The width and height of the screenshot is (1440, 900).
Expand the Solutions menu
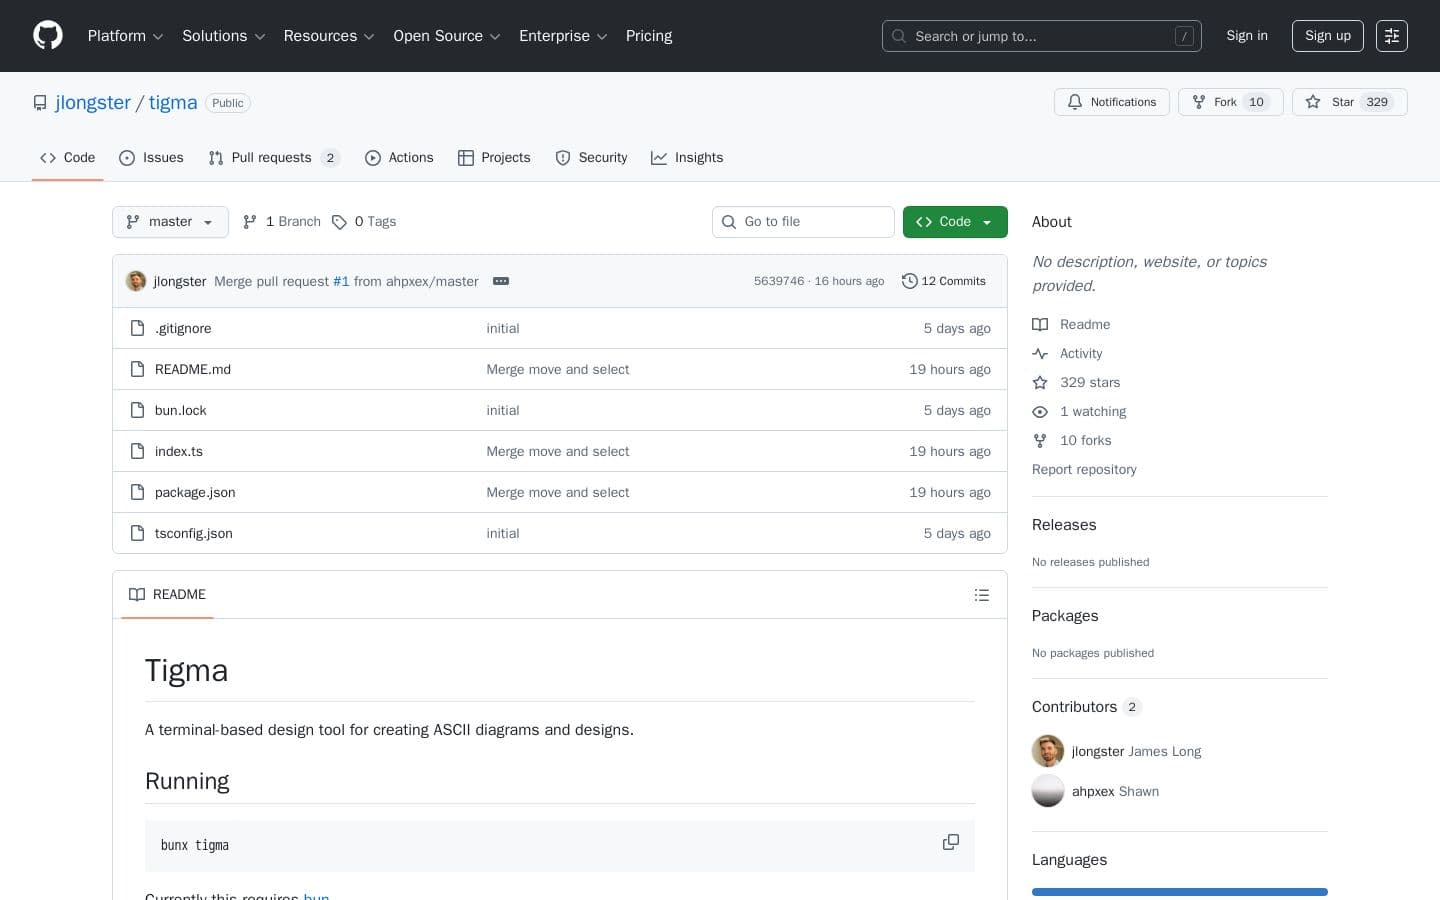[223, 36]
